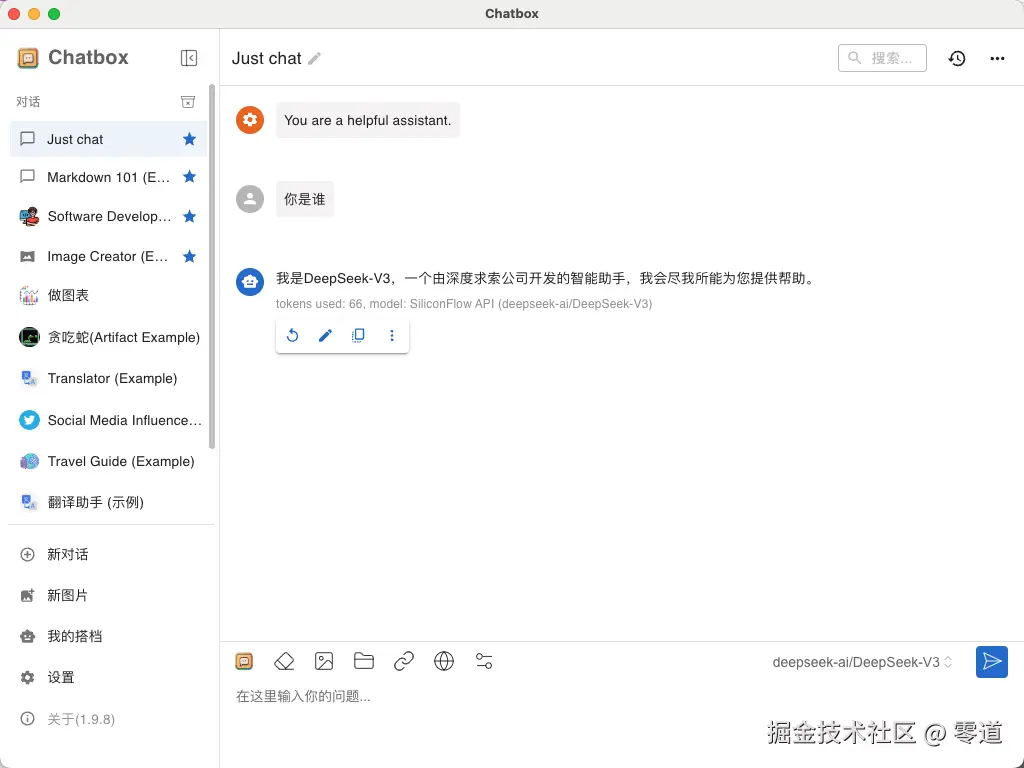The image size is (1024, 768).
Task: Unstar the Just chat conversation
Action: click(189, 139)
